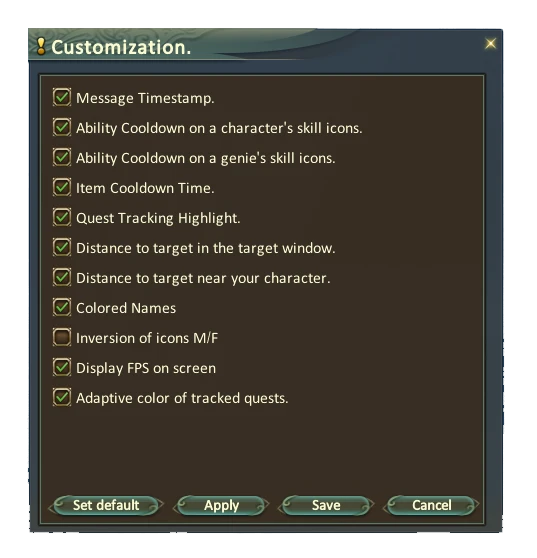Uncheck the Message Timestamp checkbox
537x558 pixels.
click(62, 97)
